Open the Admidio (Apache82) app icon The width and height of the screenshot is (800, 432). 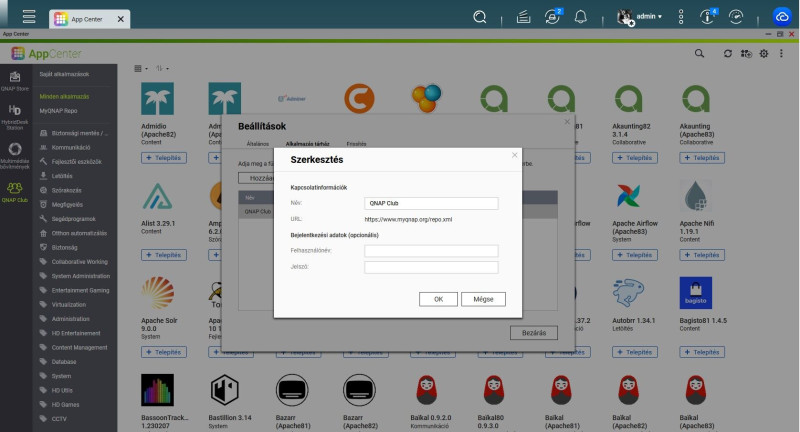pyautogui.click(x=157, y=98)
